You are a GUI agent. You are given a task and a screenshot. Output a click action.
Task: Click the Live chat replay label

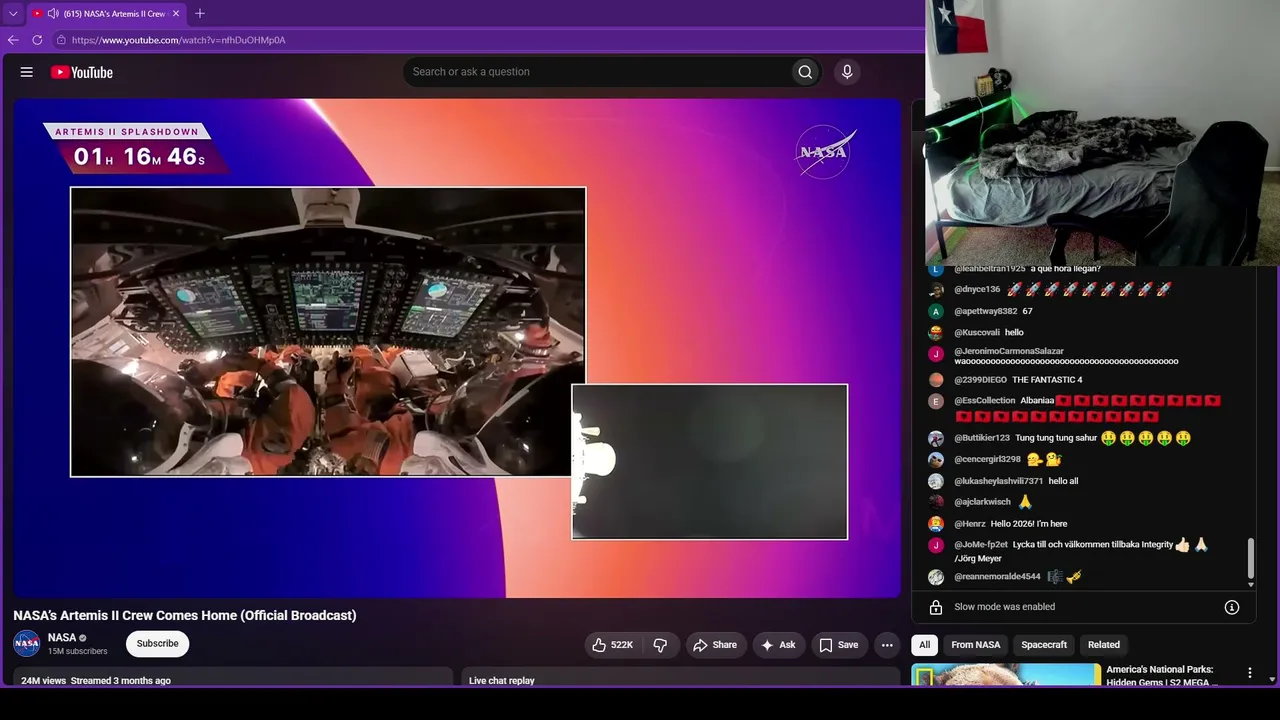pos(502,681)
